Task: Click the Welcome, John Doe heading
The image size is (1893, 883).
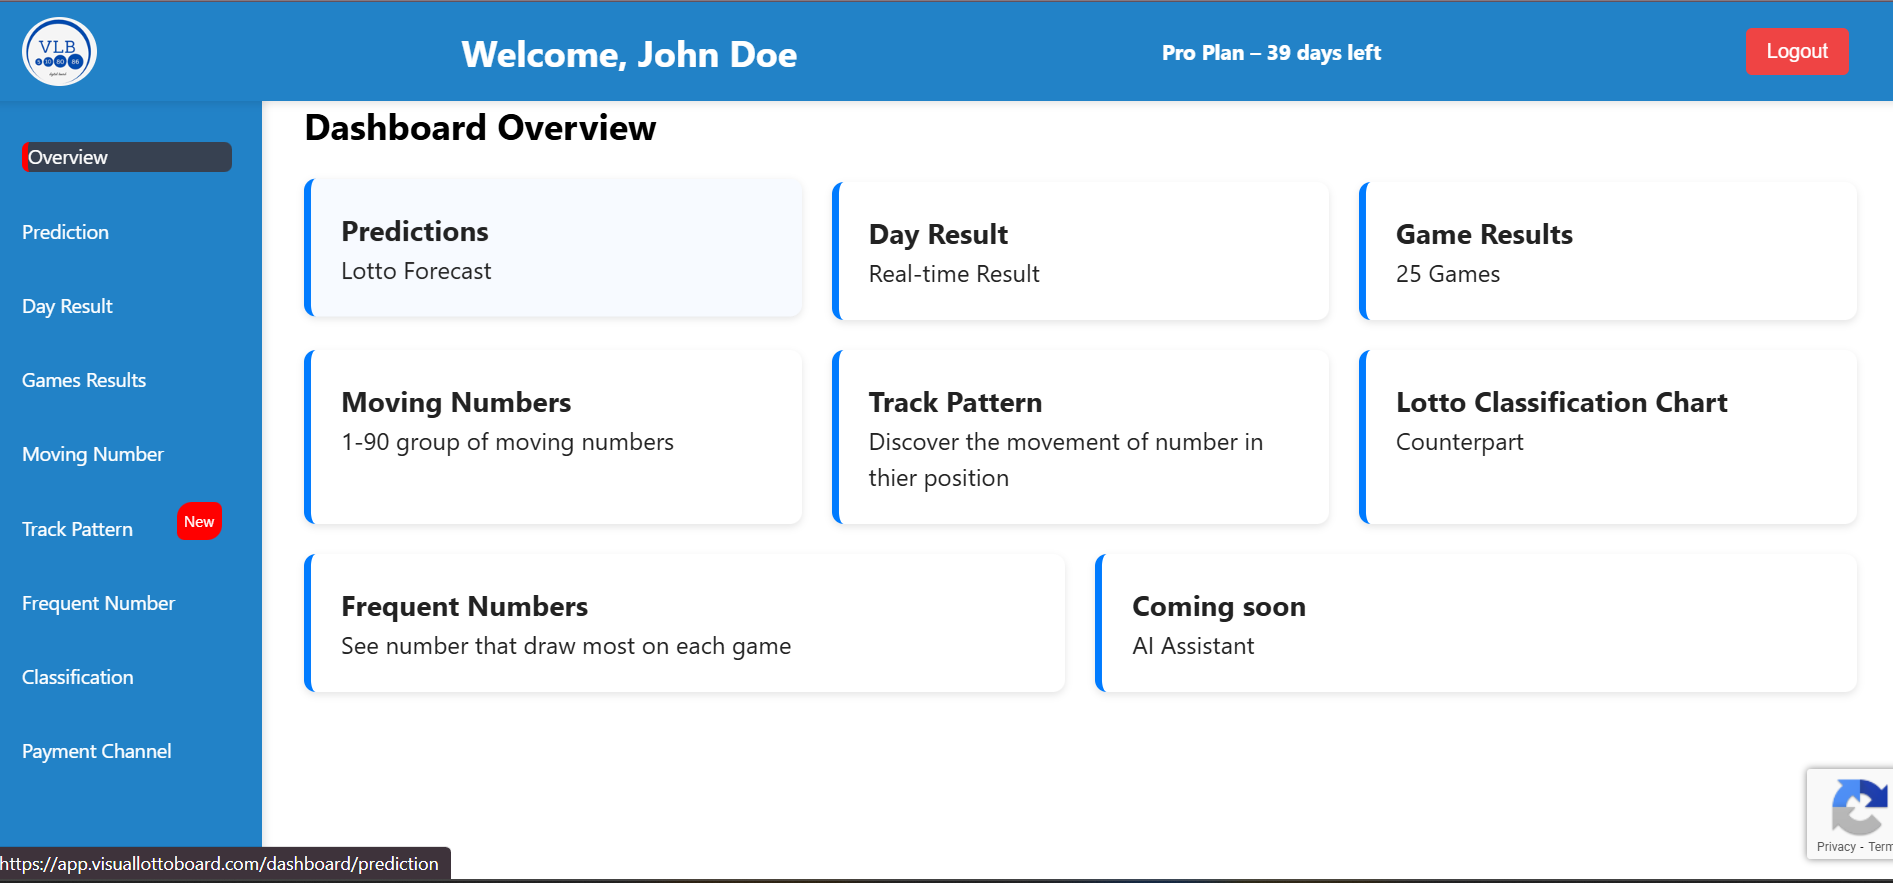Action: point(629,54)
